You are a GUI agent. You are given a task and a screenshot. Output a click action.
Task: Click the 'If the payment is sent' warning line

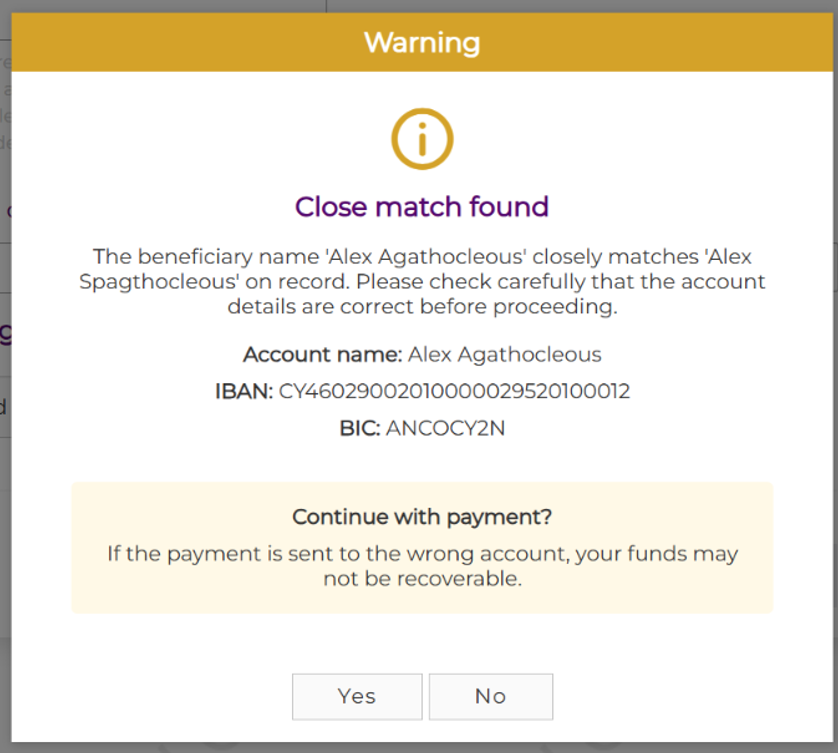[422, 553]
